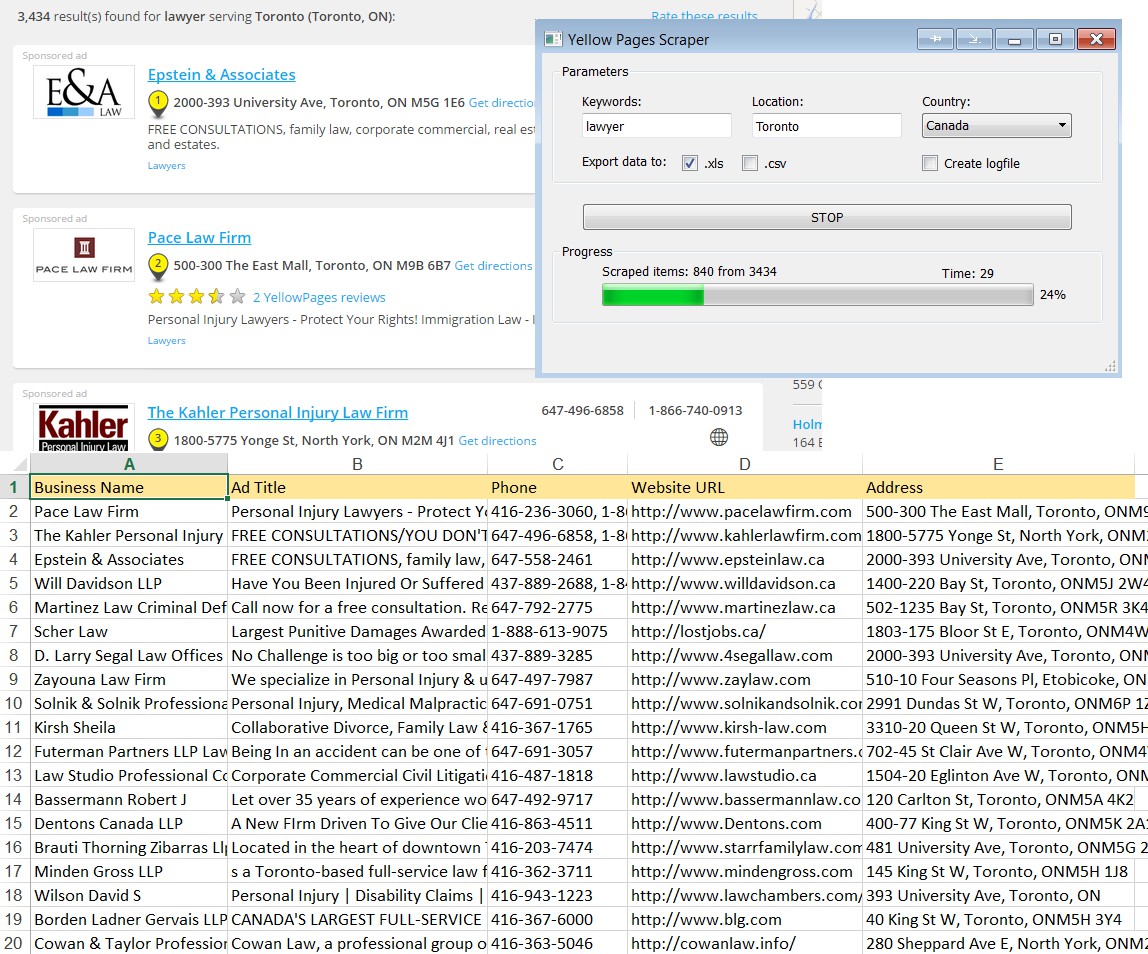Select row 1 header in spreadsheet
The height and width of the screenshot is (954, 1148).
(x=14, y=488)
